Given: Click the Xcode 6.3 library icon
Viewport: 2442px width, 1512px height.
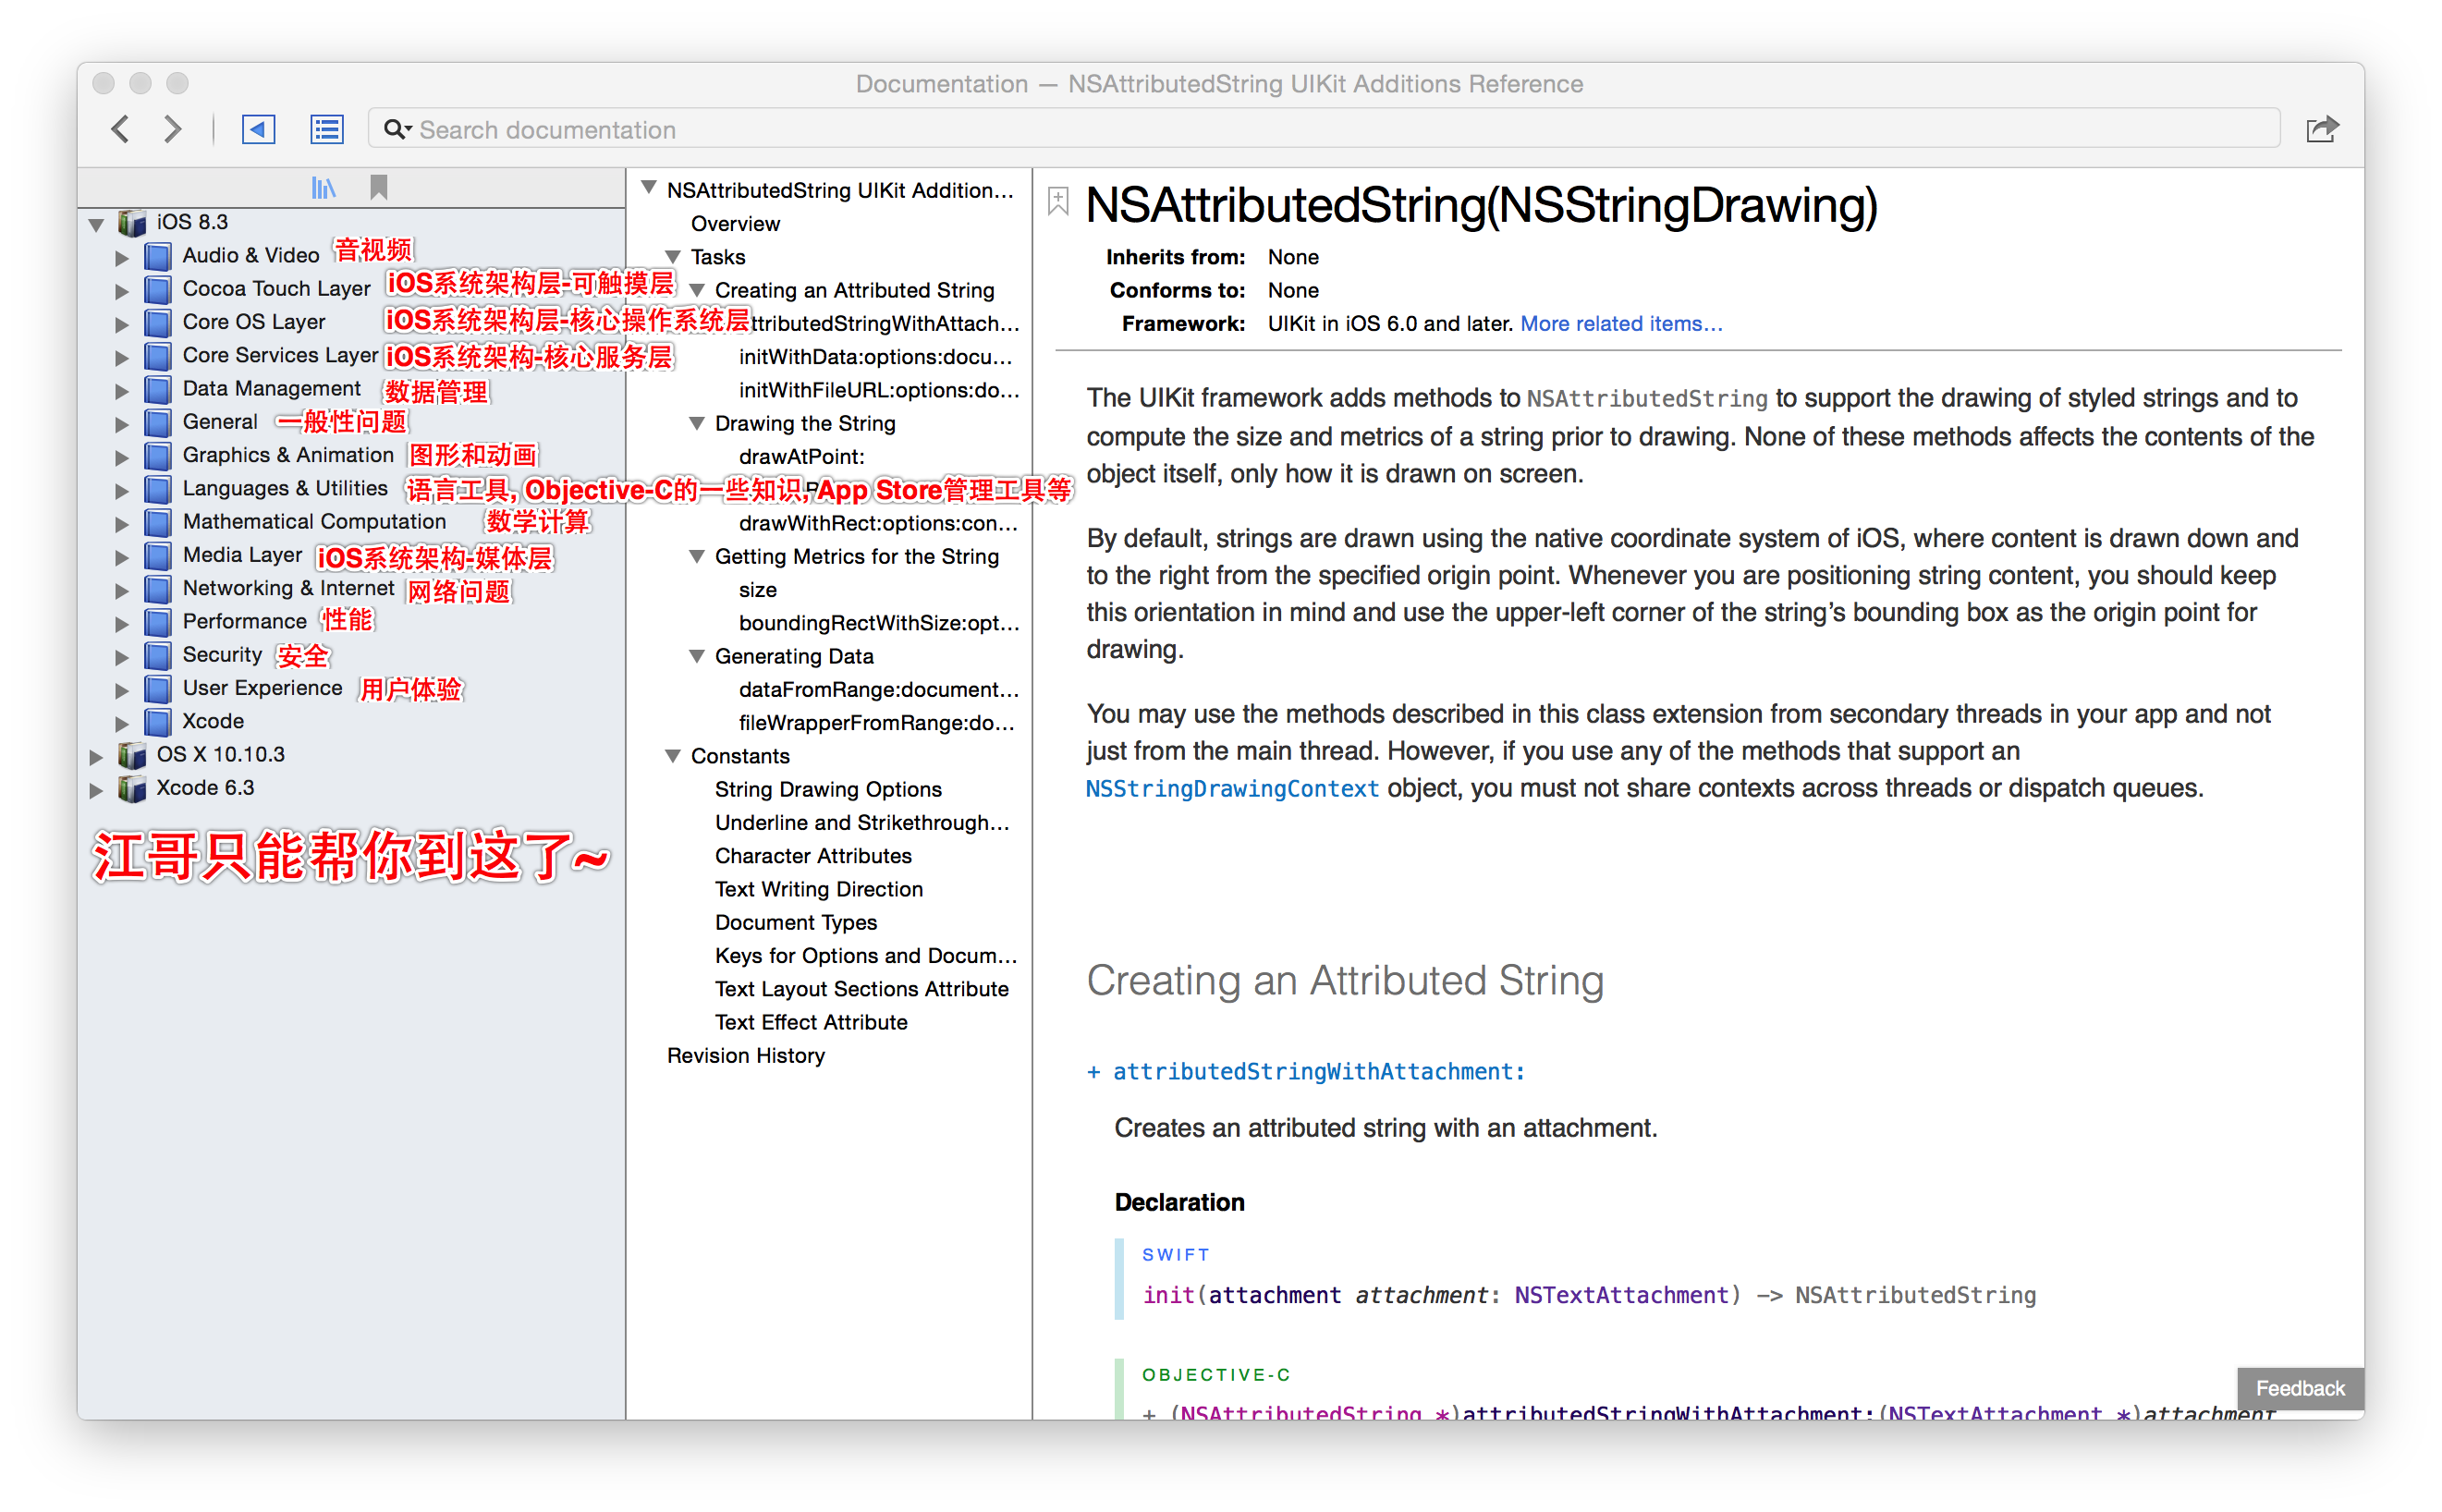Looking at the screenshot, I should [132, 789].
